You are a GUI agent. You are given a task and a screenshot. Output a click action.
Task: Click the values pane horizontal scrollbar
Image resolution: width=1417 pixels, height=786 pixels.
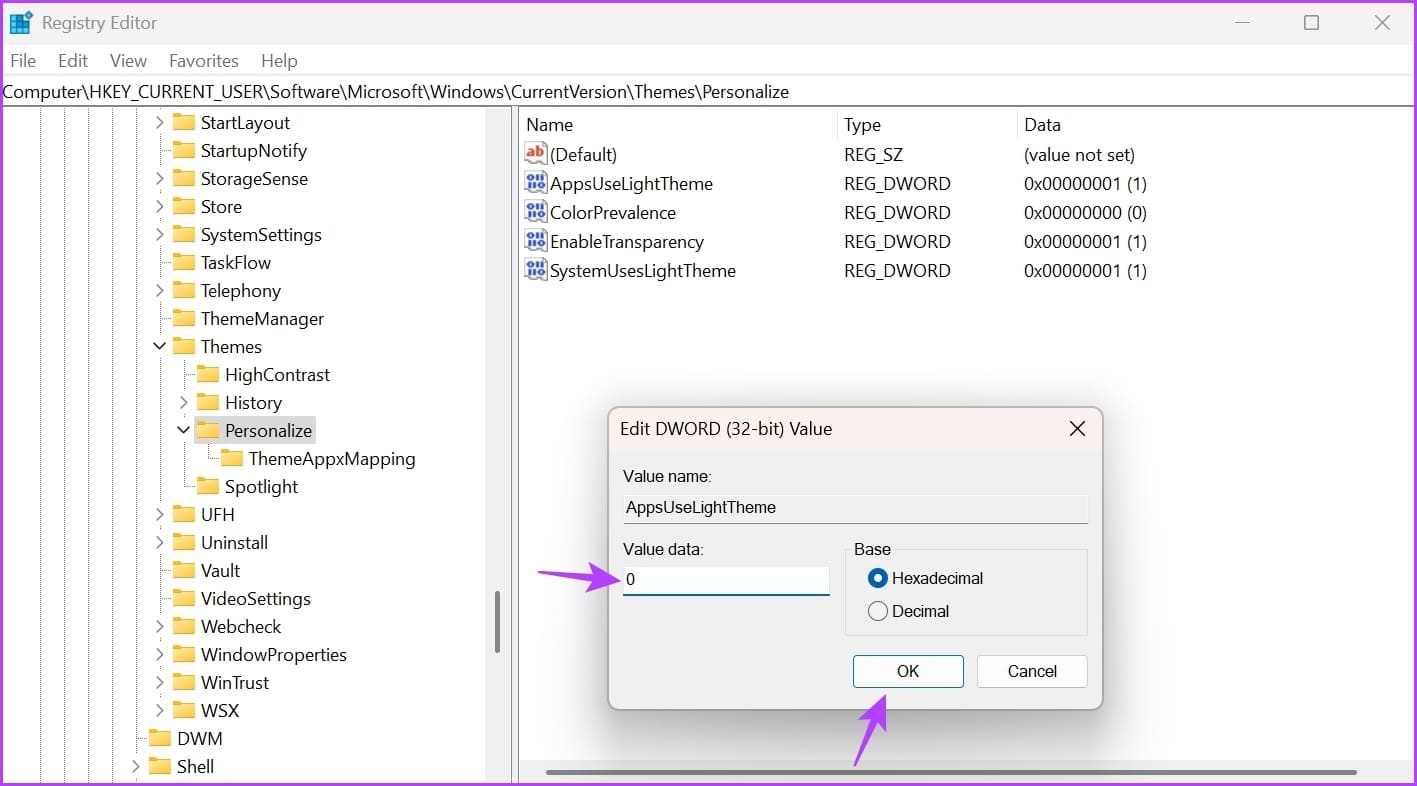coord(951,772)
